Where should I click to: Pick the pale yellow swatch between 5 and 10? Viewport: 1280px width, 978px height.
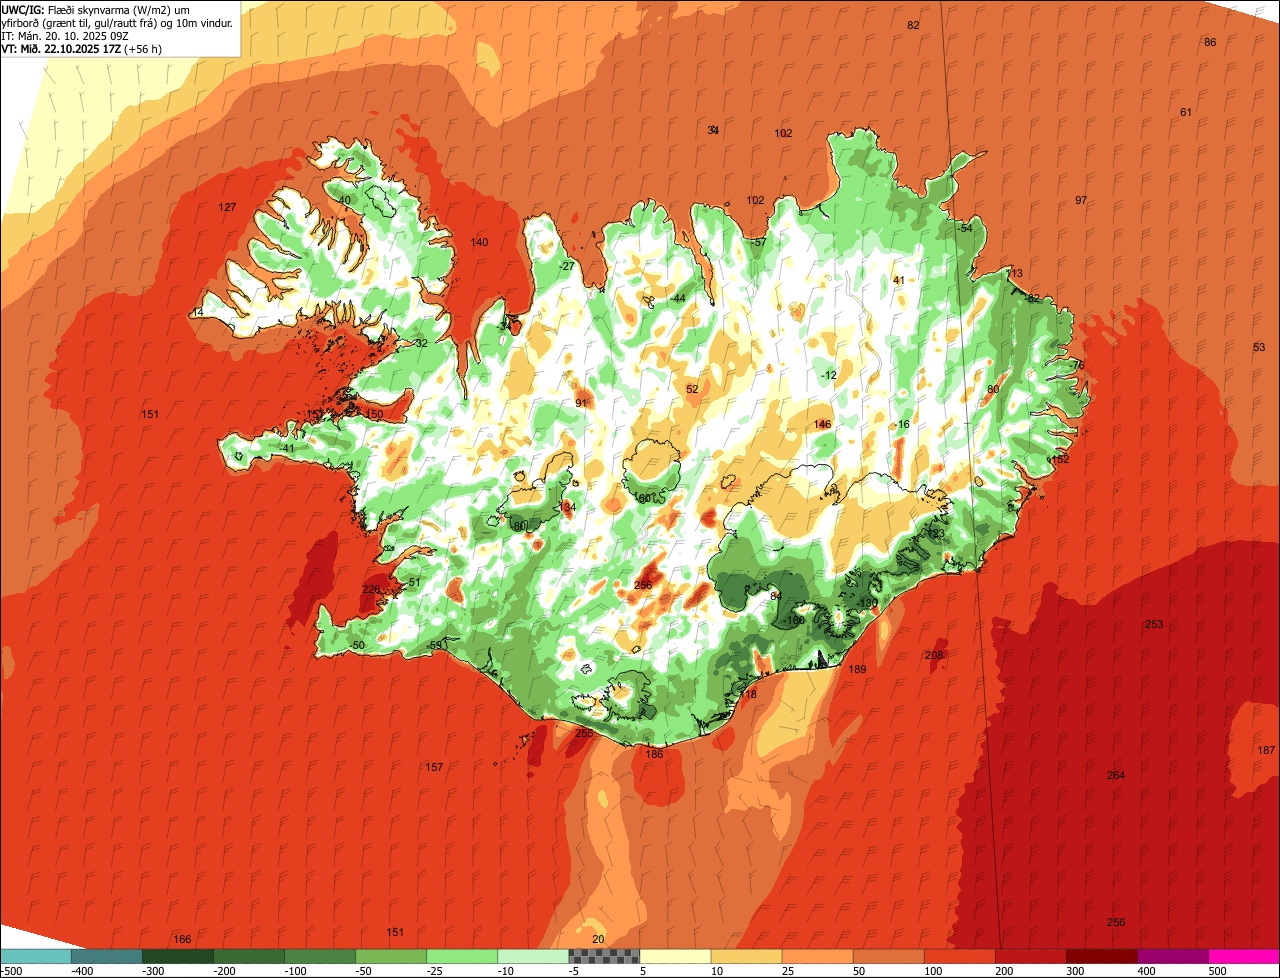coord(675,956)
